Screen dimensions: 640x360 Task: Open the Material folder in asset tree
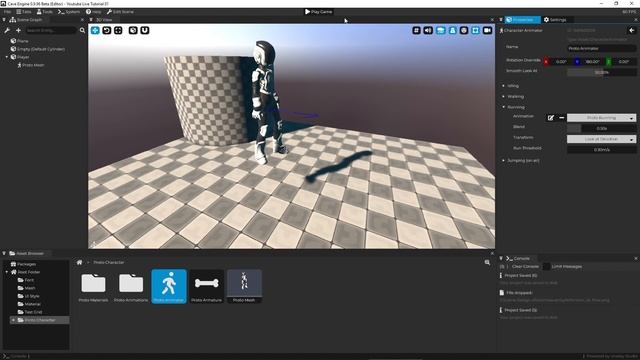click(x=29, y=304)
